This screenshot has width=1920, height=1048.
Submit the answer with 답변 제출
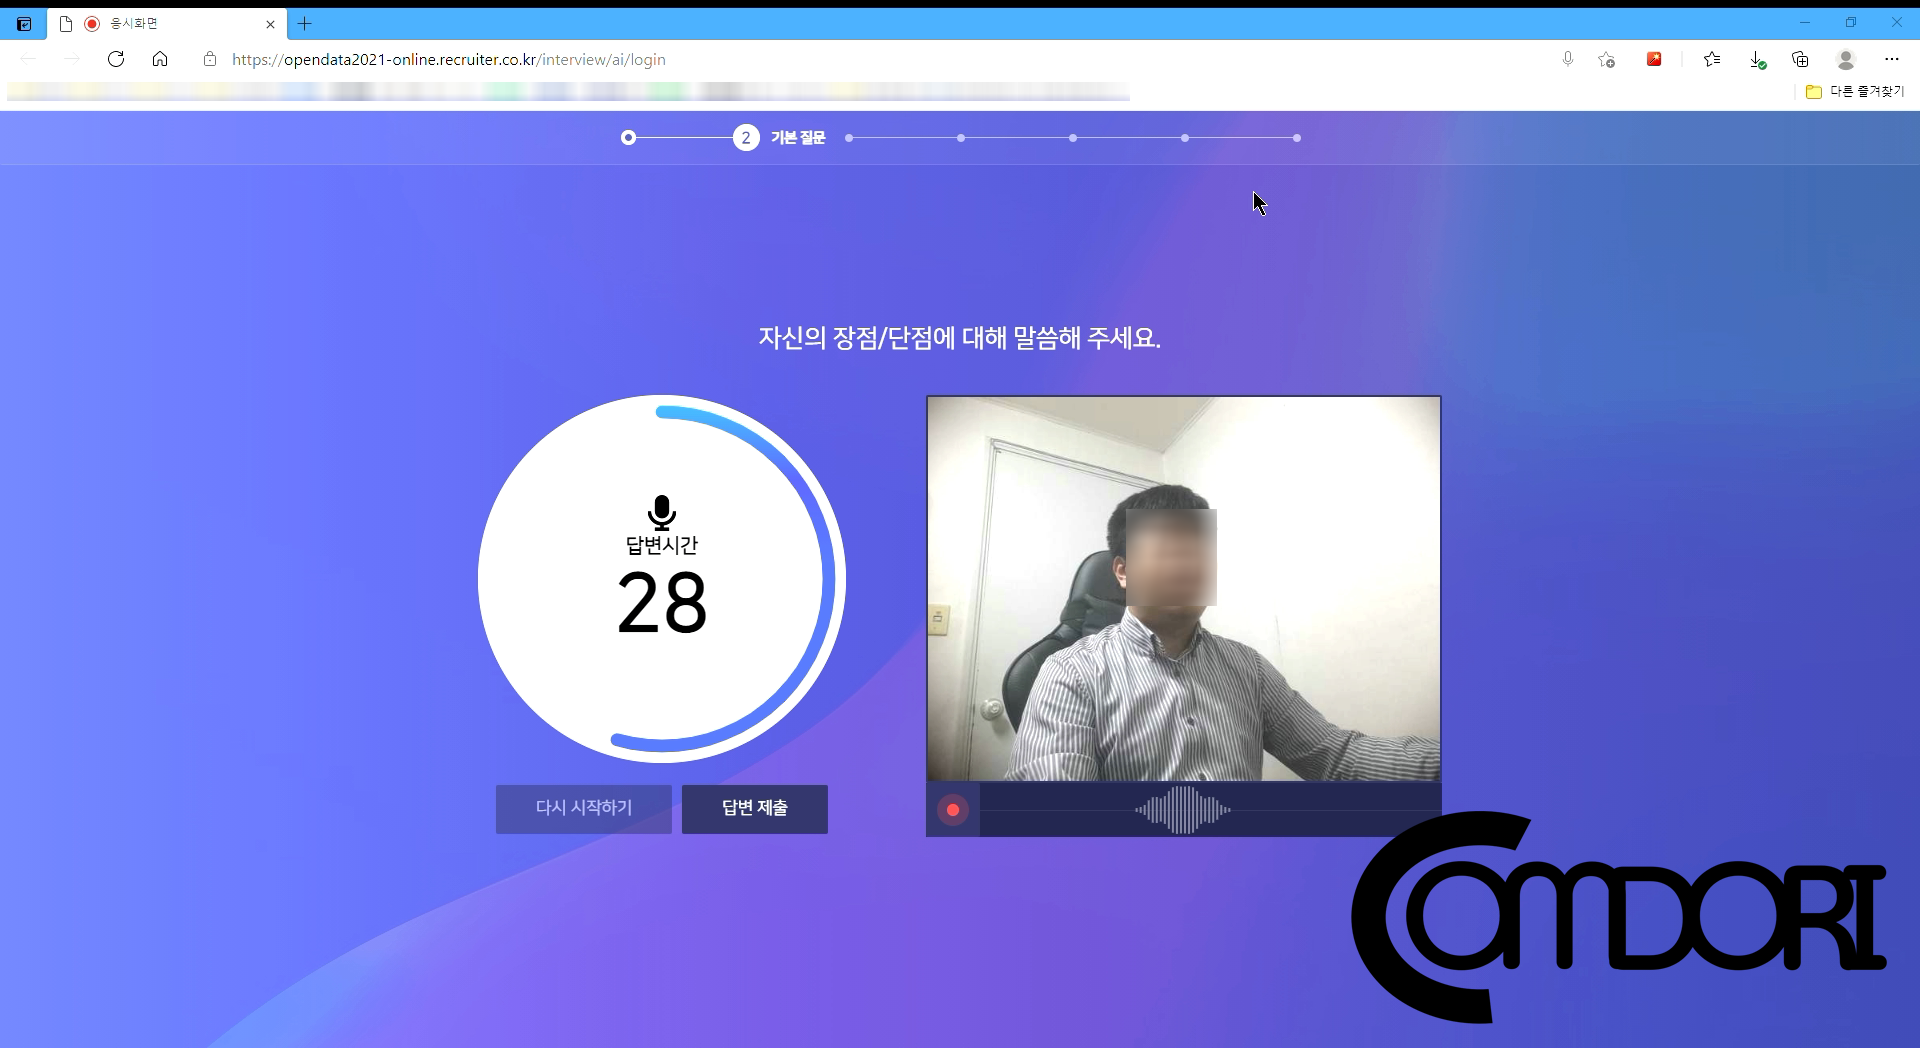[x=755, y=808]
